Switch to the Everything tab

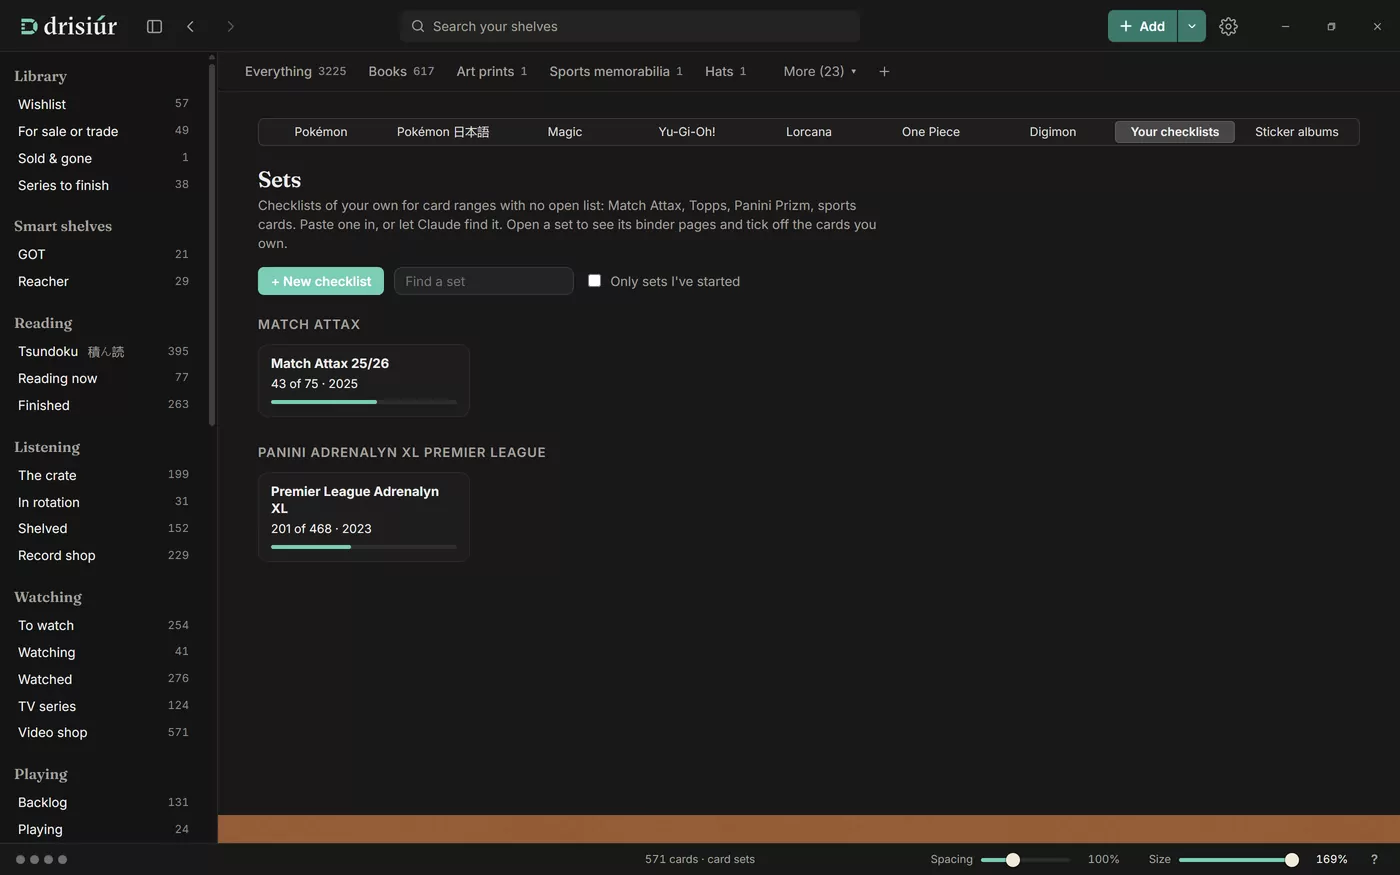[295, 71]
